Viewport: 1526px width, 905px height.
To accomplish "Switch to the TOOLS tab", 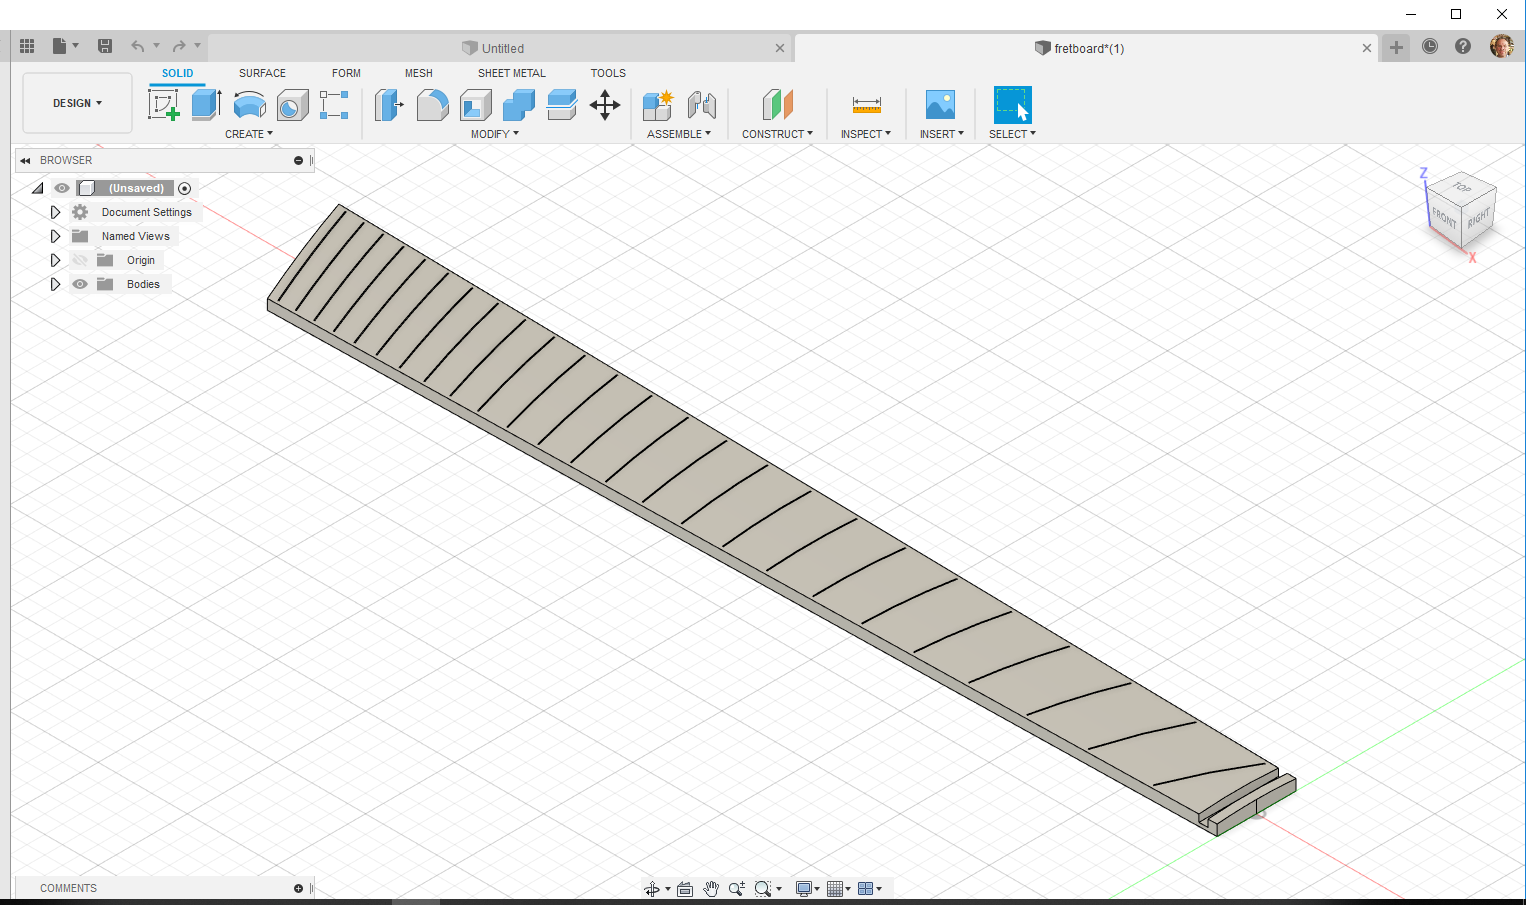I will point(608,73).
